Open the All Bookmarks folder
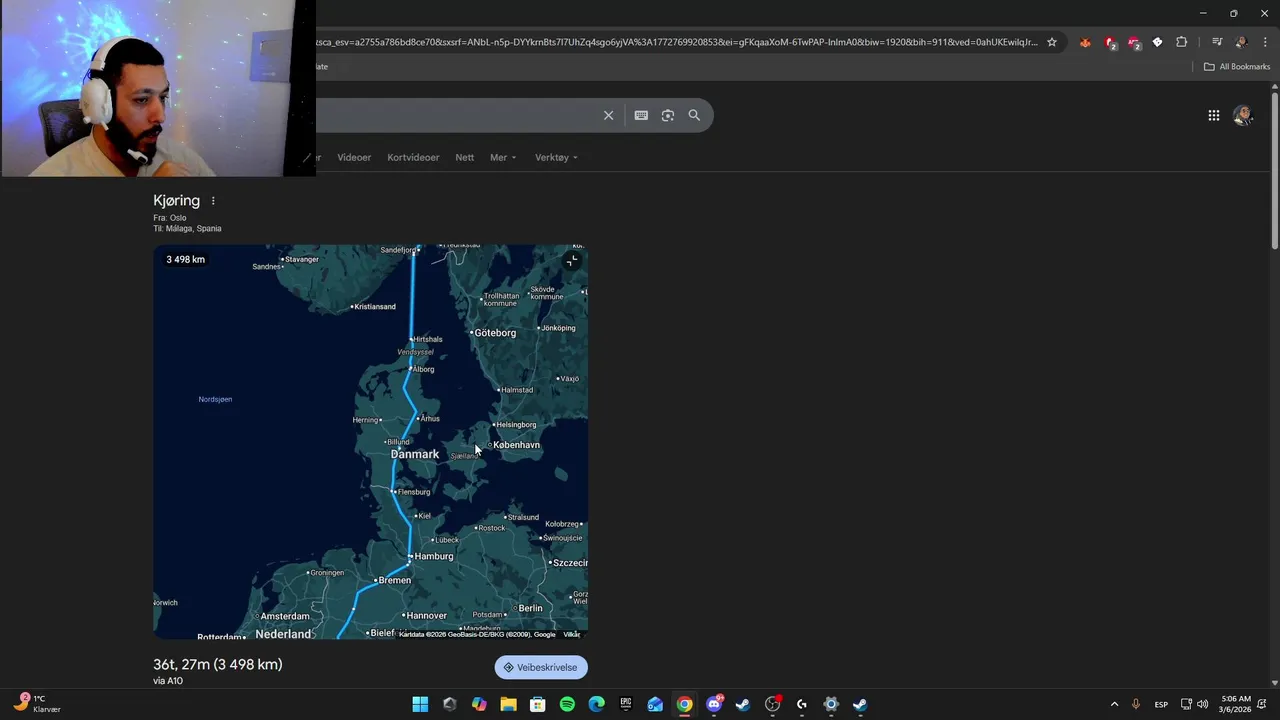This screenshot has height=720, width=1280. coord(1237,67)
